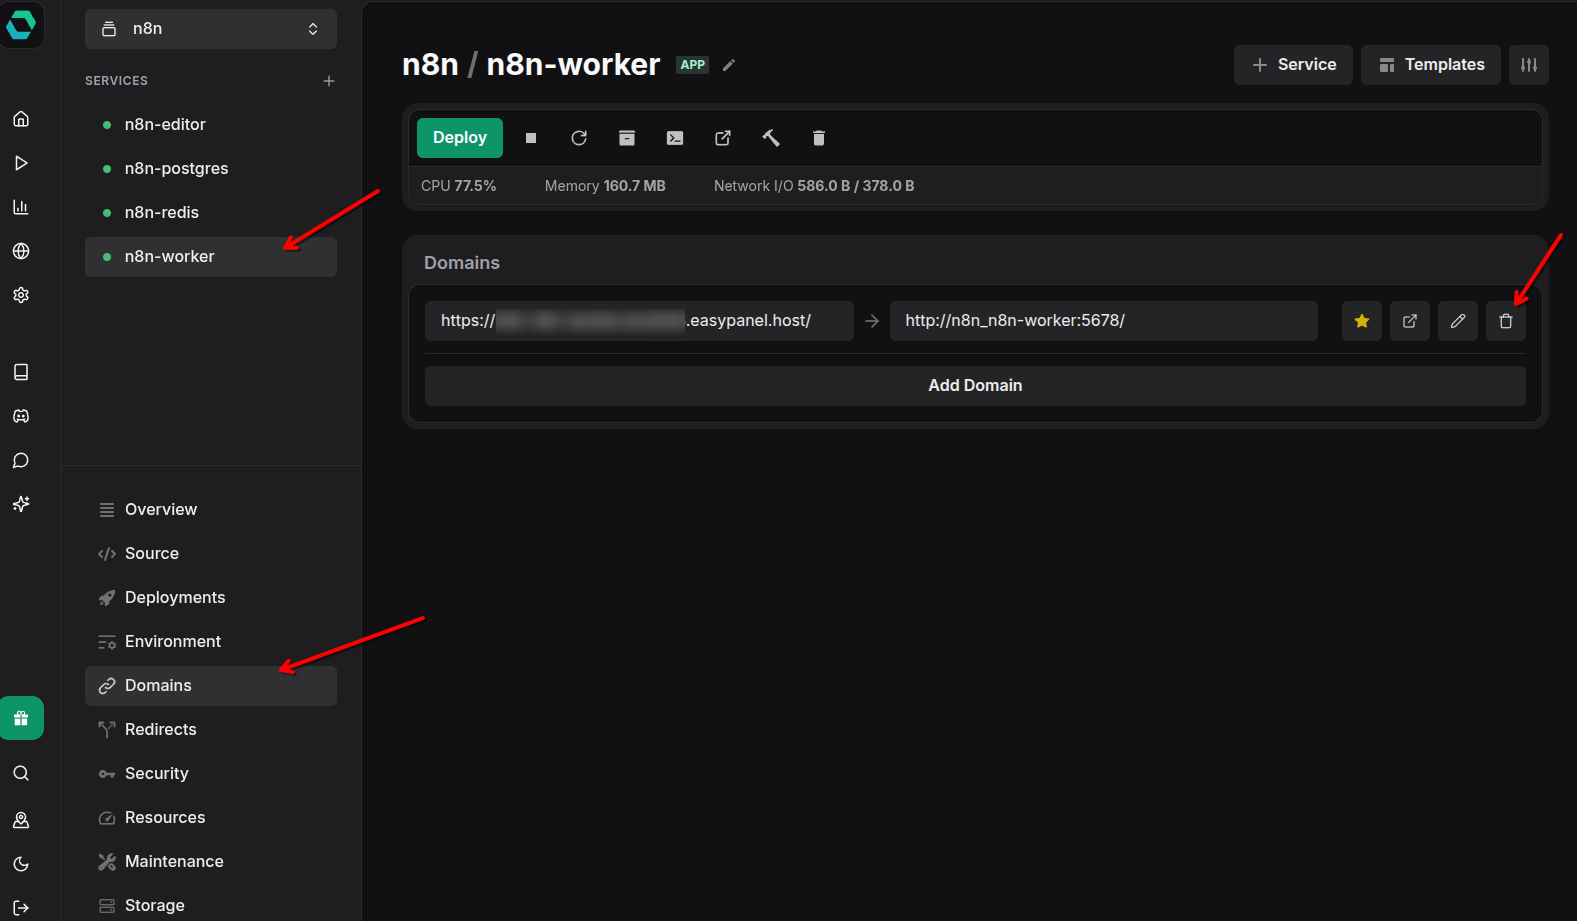Click the easypanel.host domain URL field
1577x921 pixels.
click(x=639, y=321)
